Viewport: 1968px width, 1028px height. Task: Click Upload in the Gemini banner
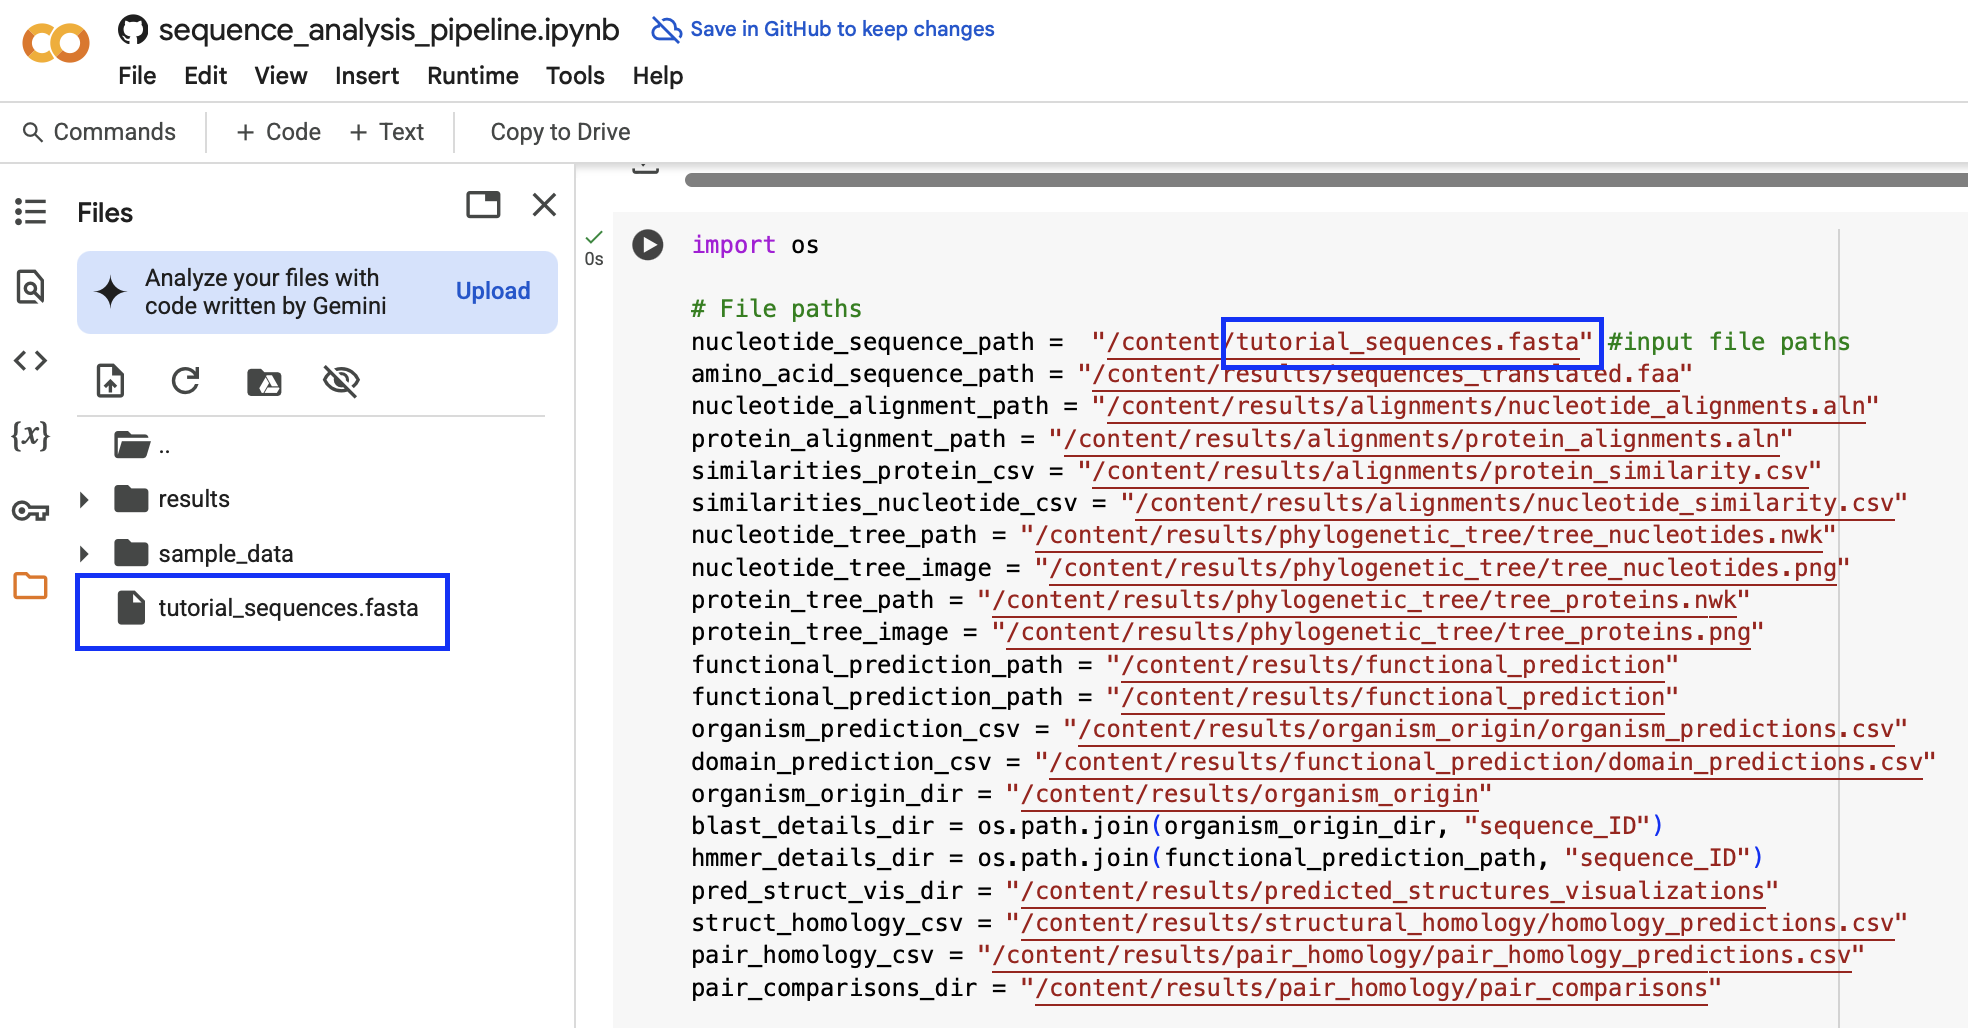(492, 291)
